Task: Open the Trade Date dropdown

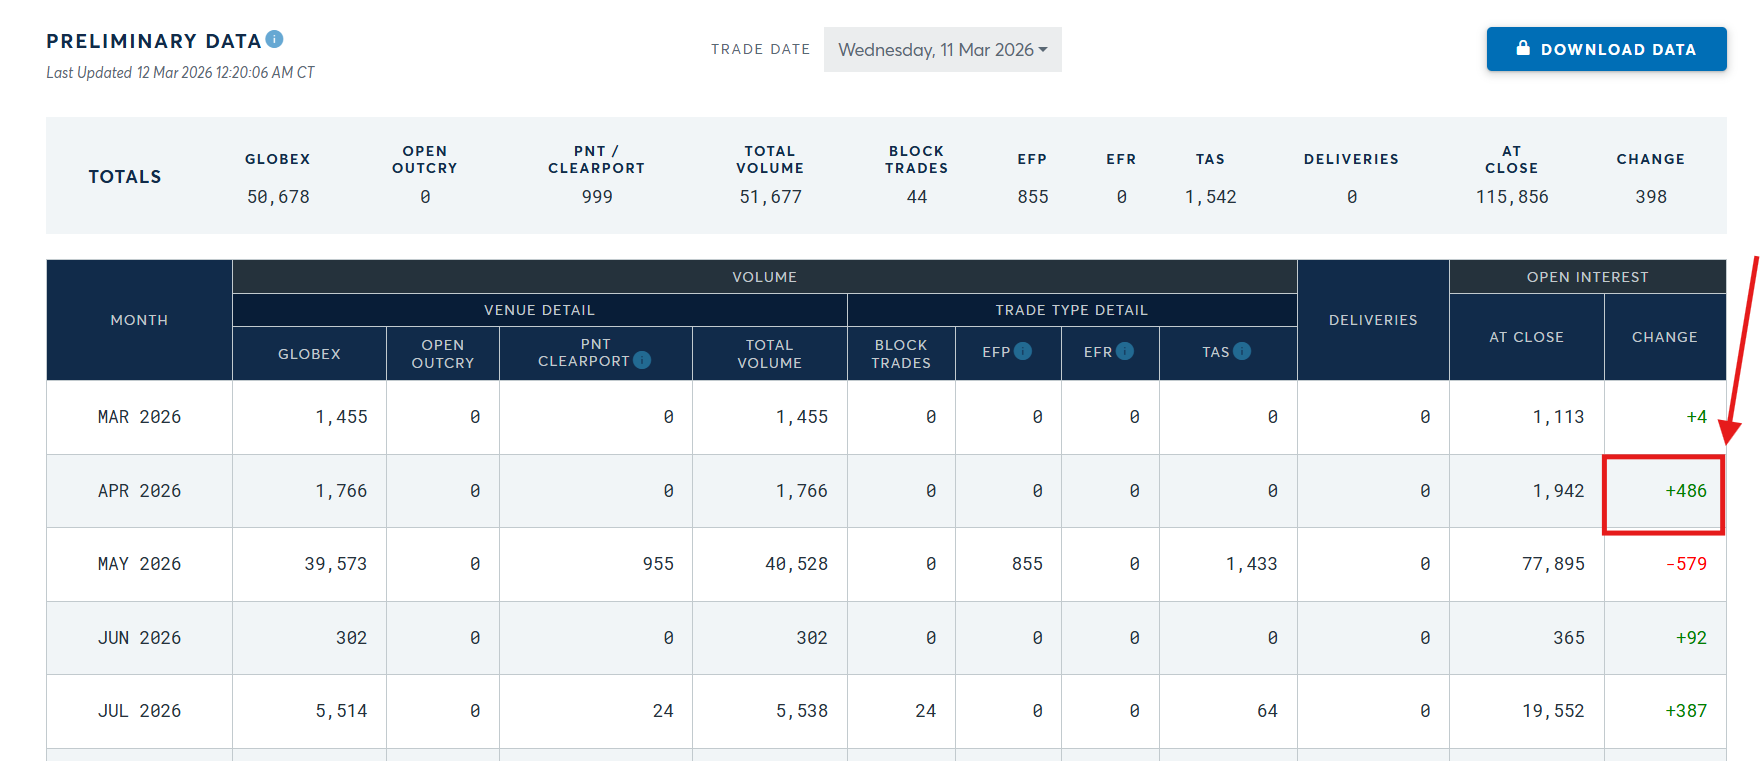Action: coord(942,50)
